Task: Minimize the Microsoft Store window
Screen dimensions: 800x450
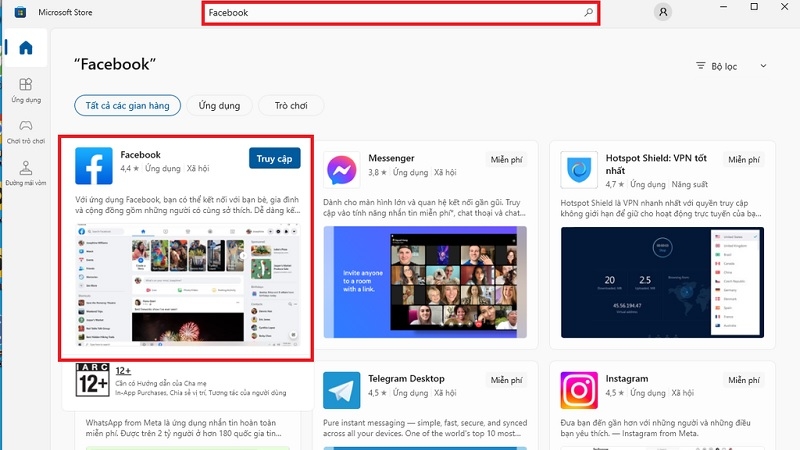Action: click(x=723, y=7)
